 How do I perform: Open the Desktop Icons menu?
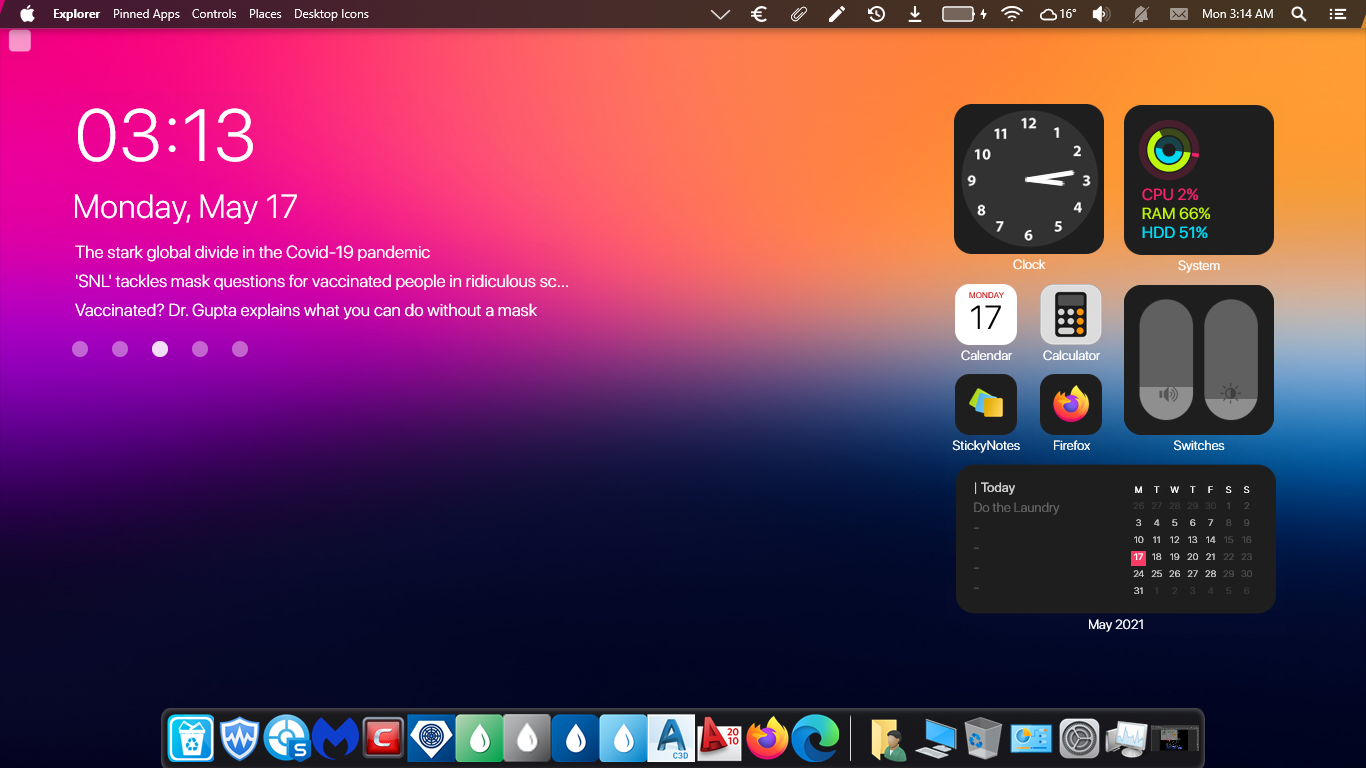[331, 14]
